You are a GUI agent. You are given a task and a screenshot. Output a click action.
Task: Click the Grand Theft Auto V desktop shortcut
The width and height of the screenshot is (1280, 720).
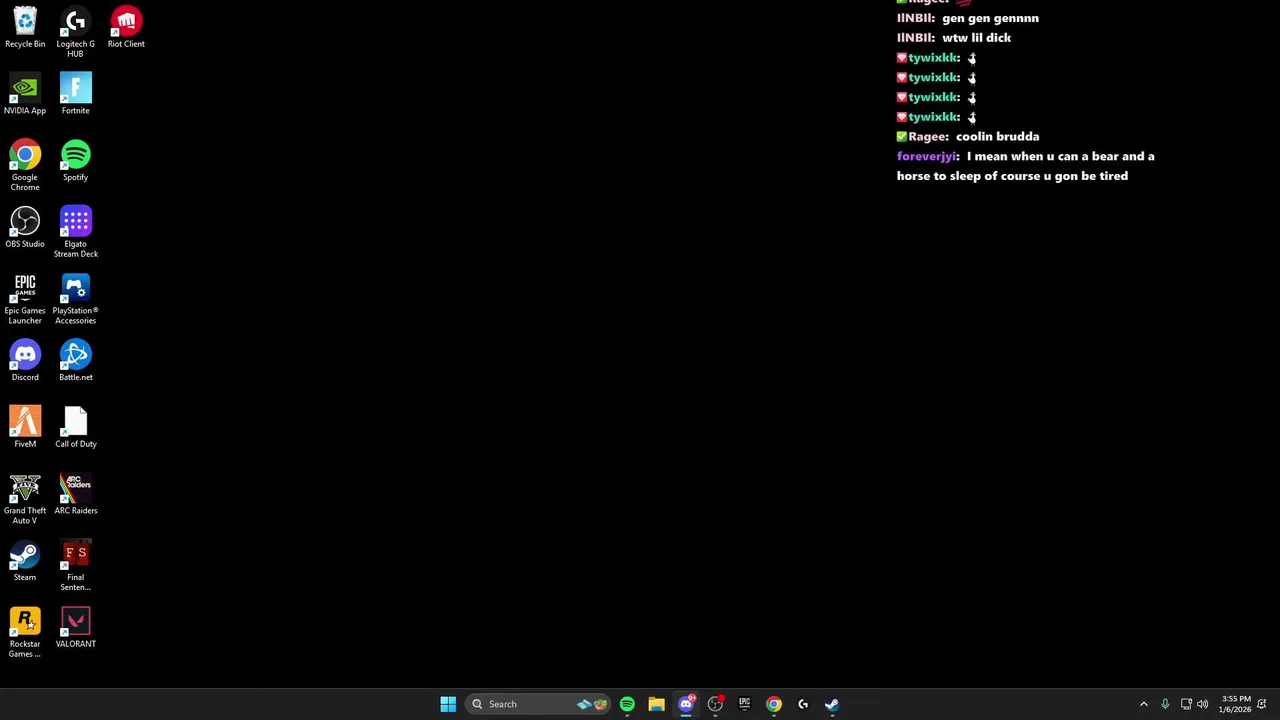pyautogui.click(x=25, y=500)
